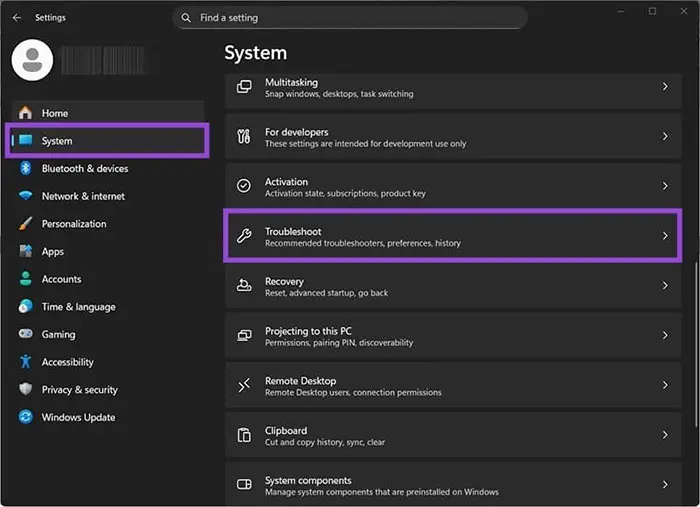Click the Gaming controller icon
The image size is (700, 507).
click(x=25, y=335)
